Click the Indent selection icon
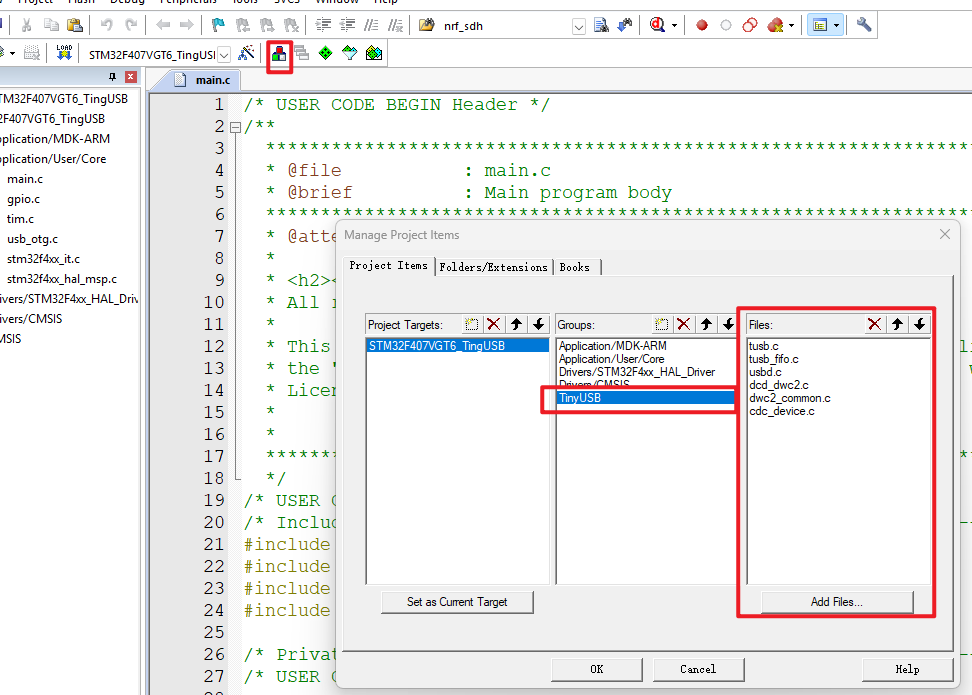The image size is (972, 695). 323,25
